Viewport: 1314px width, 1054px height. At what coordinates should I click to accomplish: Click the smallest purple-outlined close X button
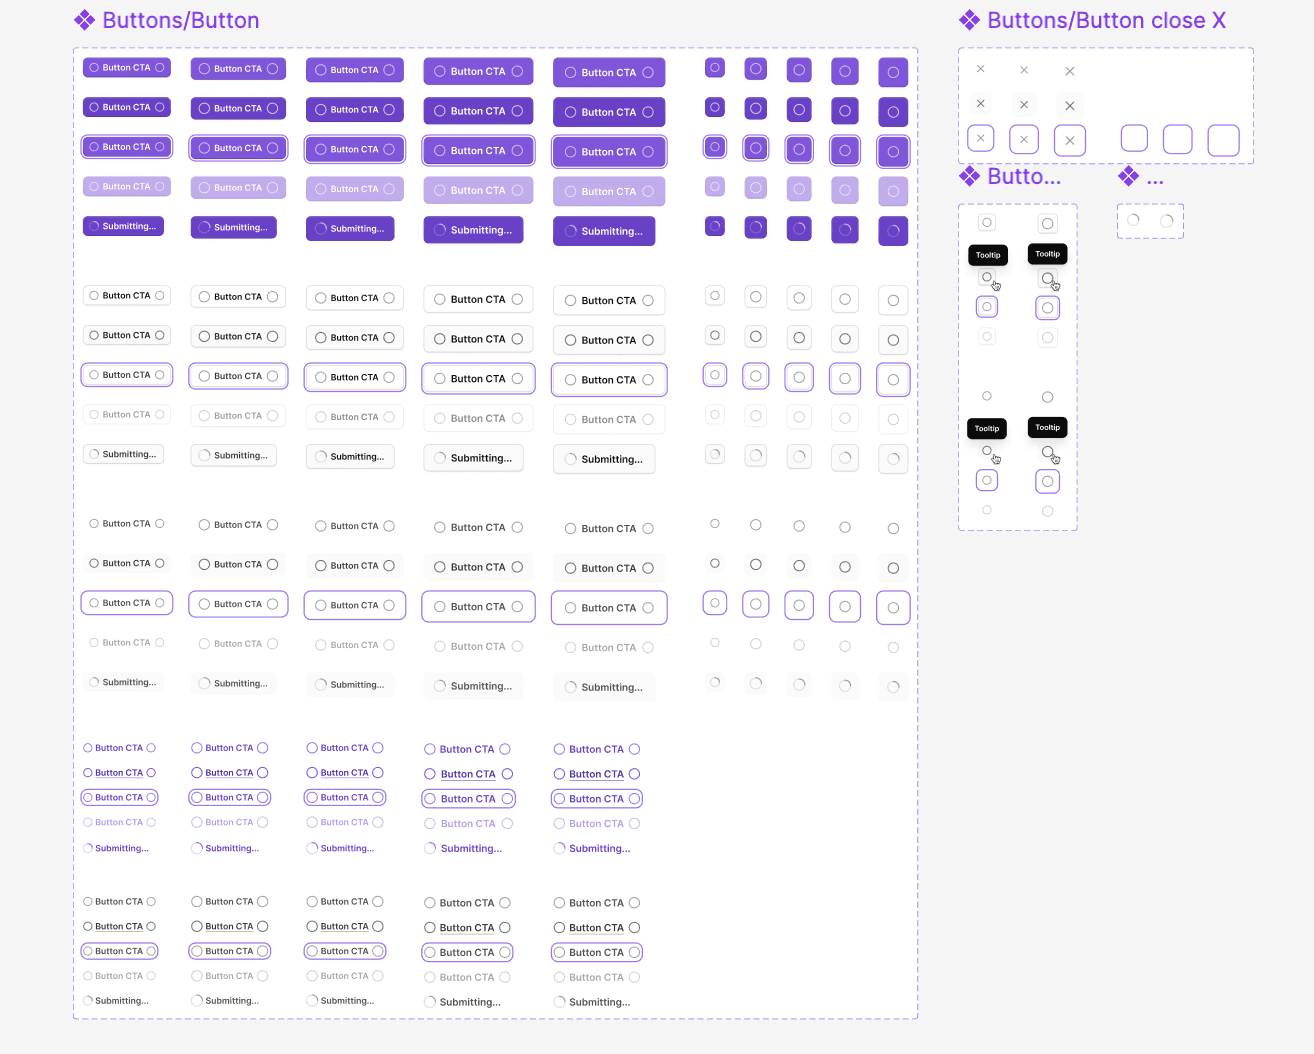(x=981, y=138)
